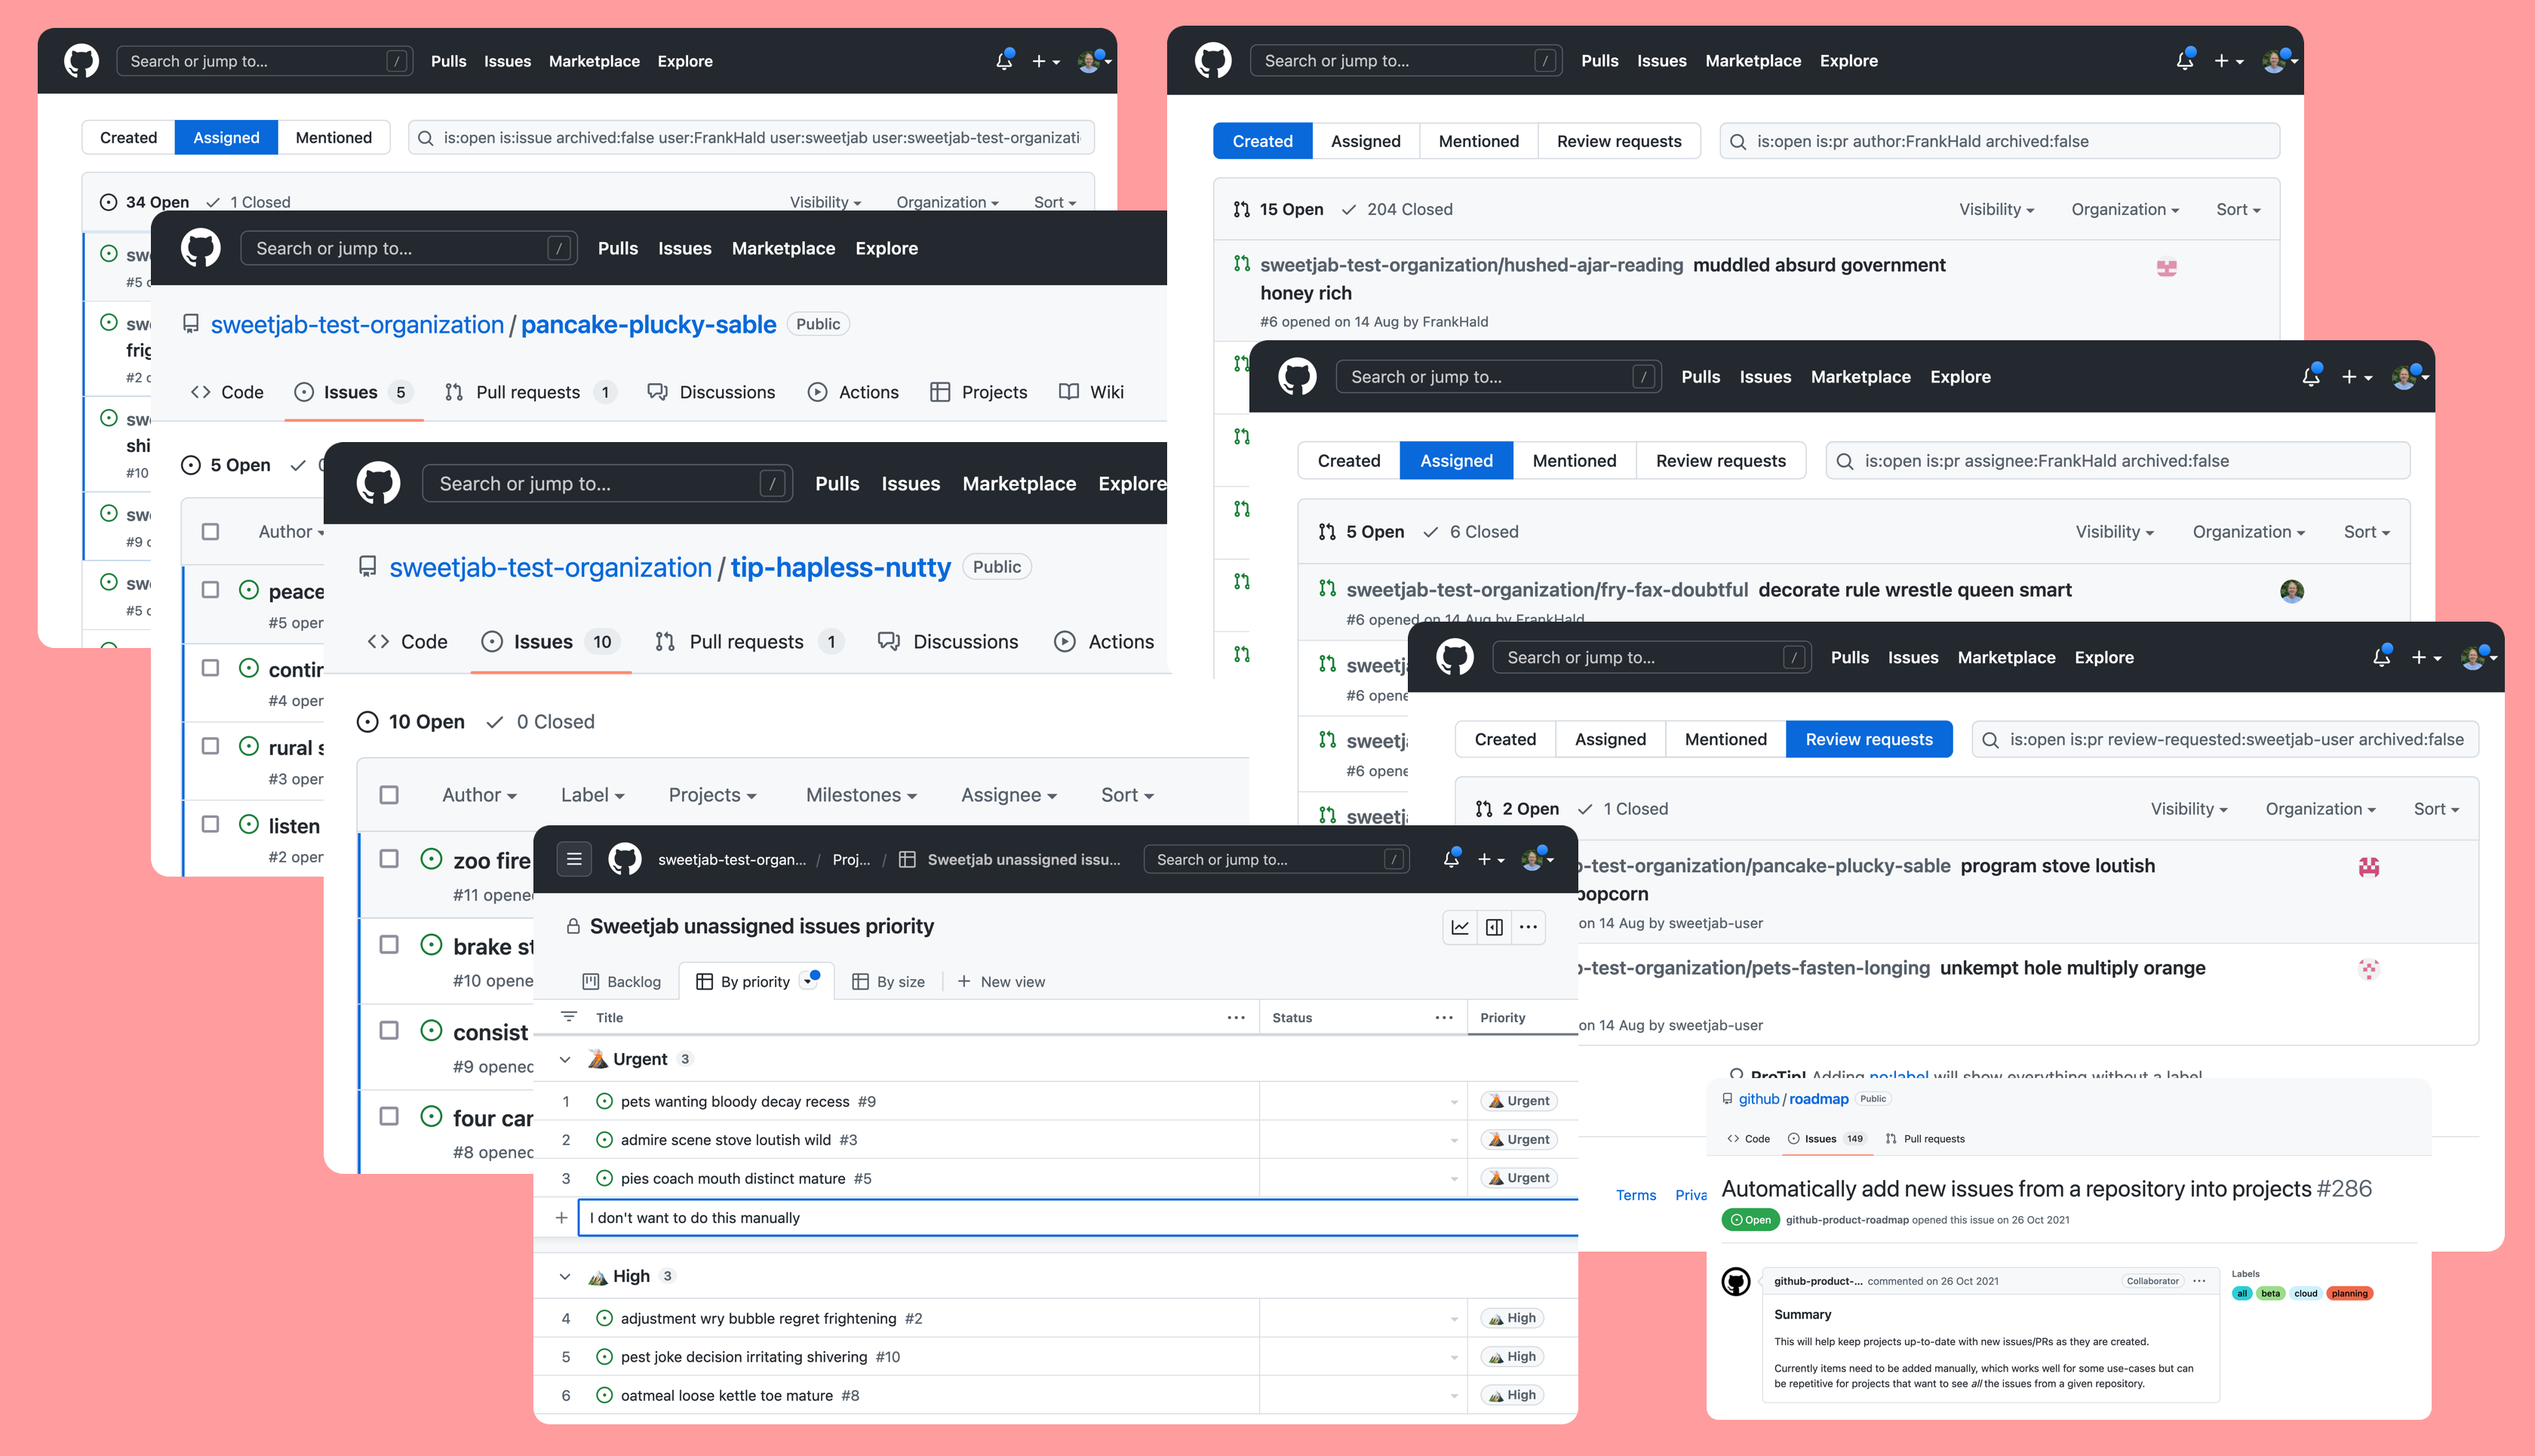Image resolution: width=2535 pixels, height=1456 pixels.
Task: Open Assignee filter dropdown
Action: click(x=1009, y=795)
